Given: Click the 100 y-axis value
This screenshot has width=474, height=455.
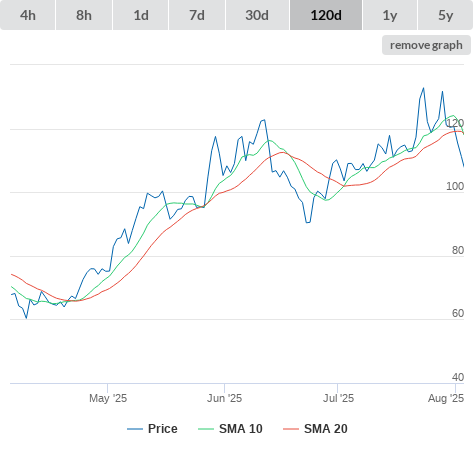Looking at the screenshot, I should [455, 186].
